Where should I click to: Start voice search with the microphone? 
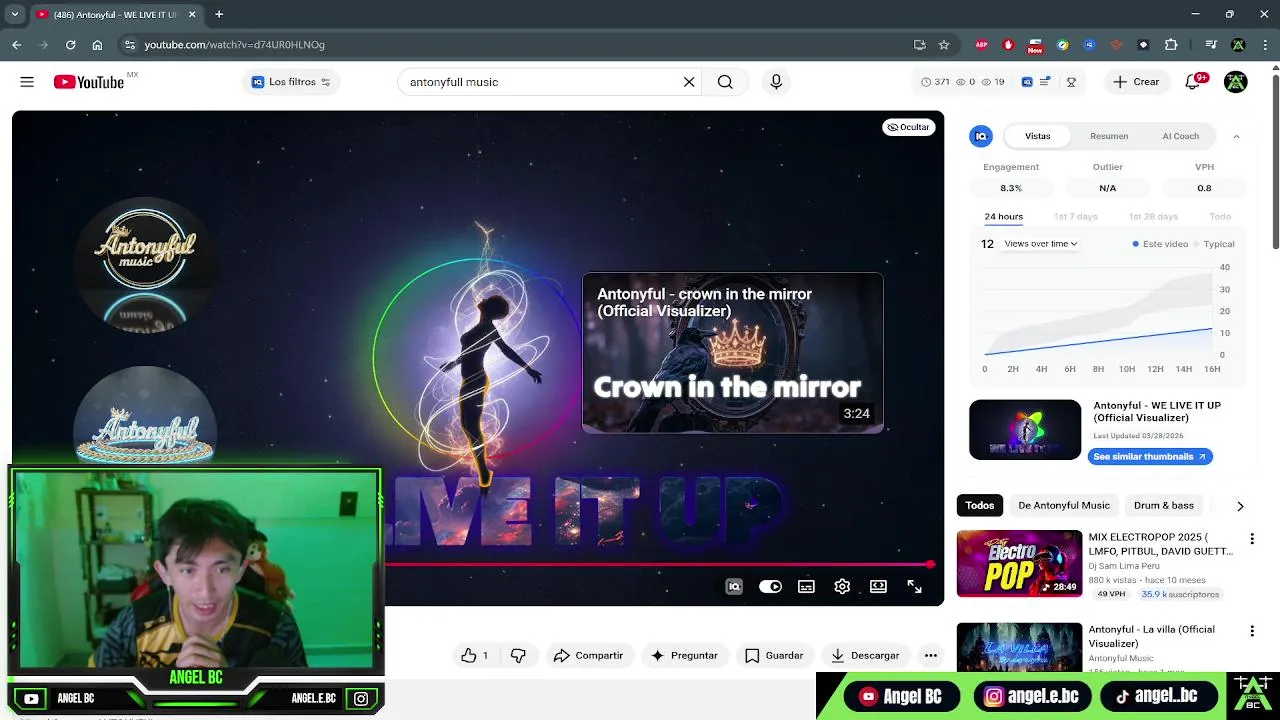point(776,82)
